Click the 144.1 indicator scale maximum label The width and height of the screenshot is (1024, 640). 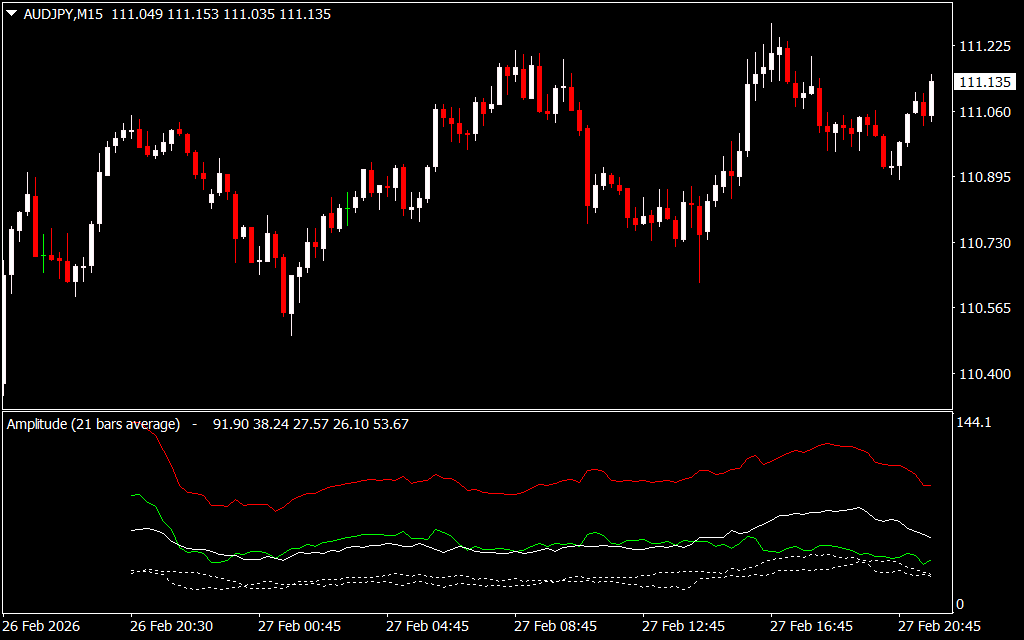click(x=974, y=423)
